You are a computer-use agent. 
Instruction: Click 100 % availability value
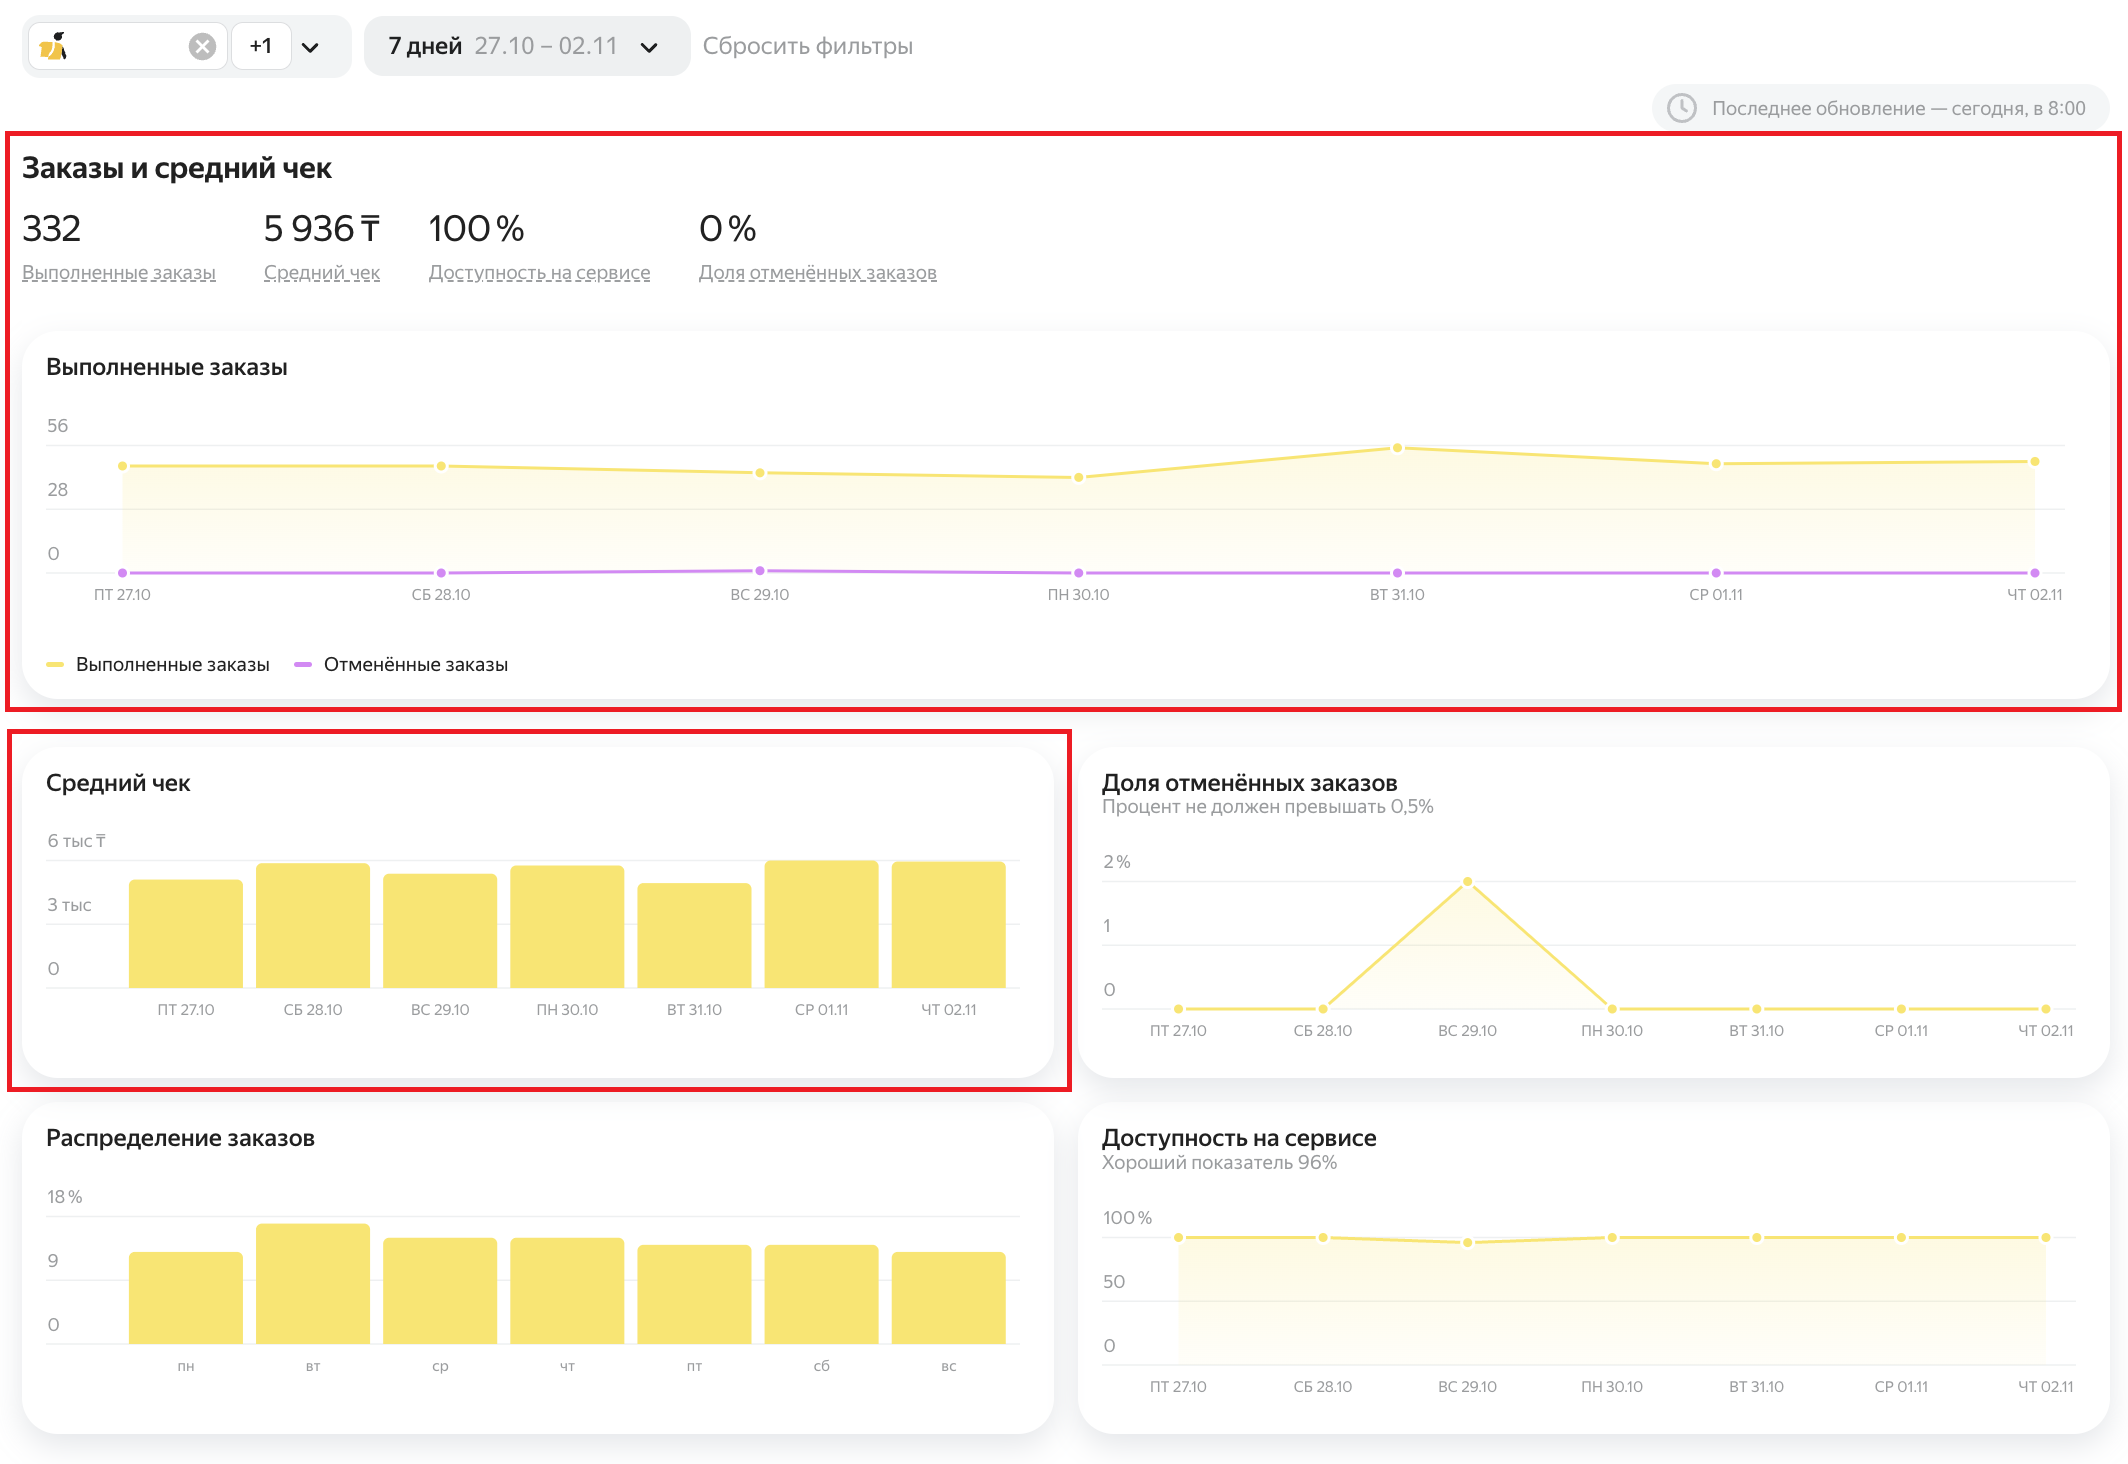(476, 229)
